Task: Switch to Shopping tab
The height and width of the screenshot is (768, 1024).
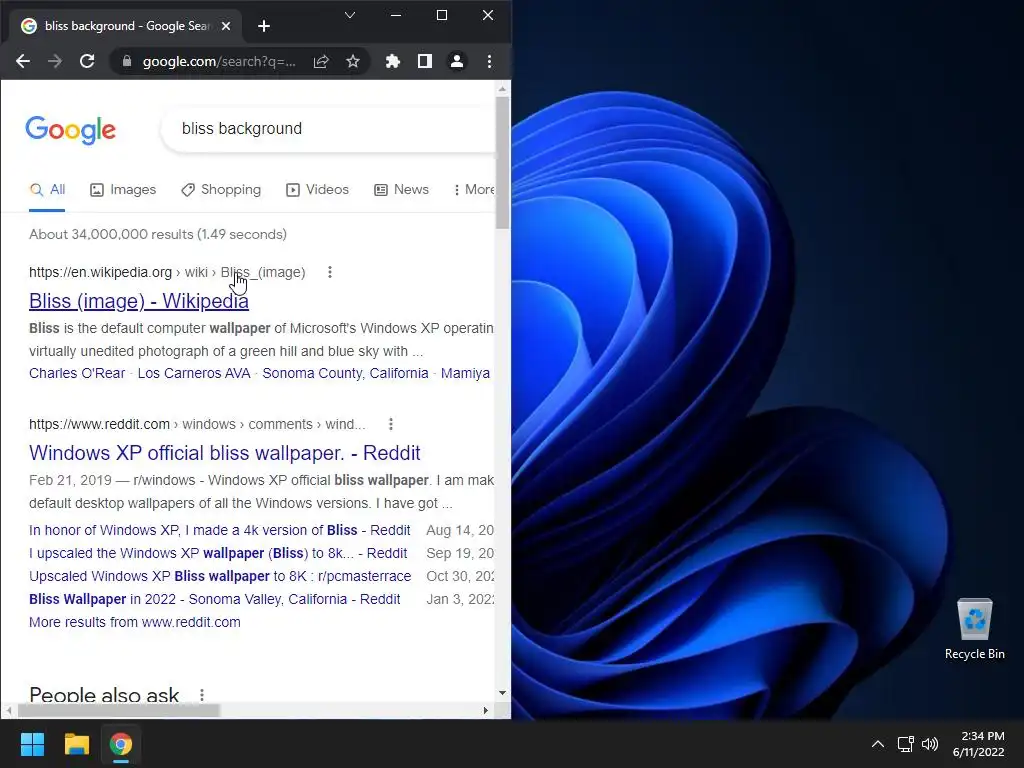Action: pyautogui.click(x=221, y=189)
